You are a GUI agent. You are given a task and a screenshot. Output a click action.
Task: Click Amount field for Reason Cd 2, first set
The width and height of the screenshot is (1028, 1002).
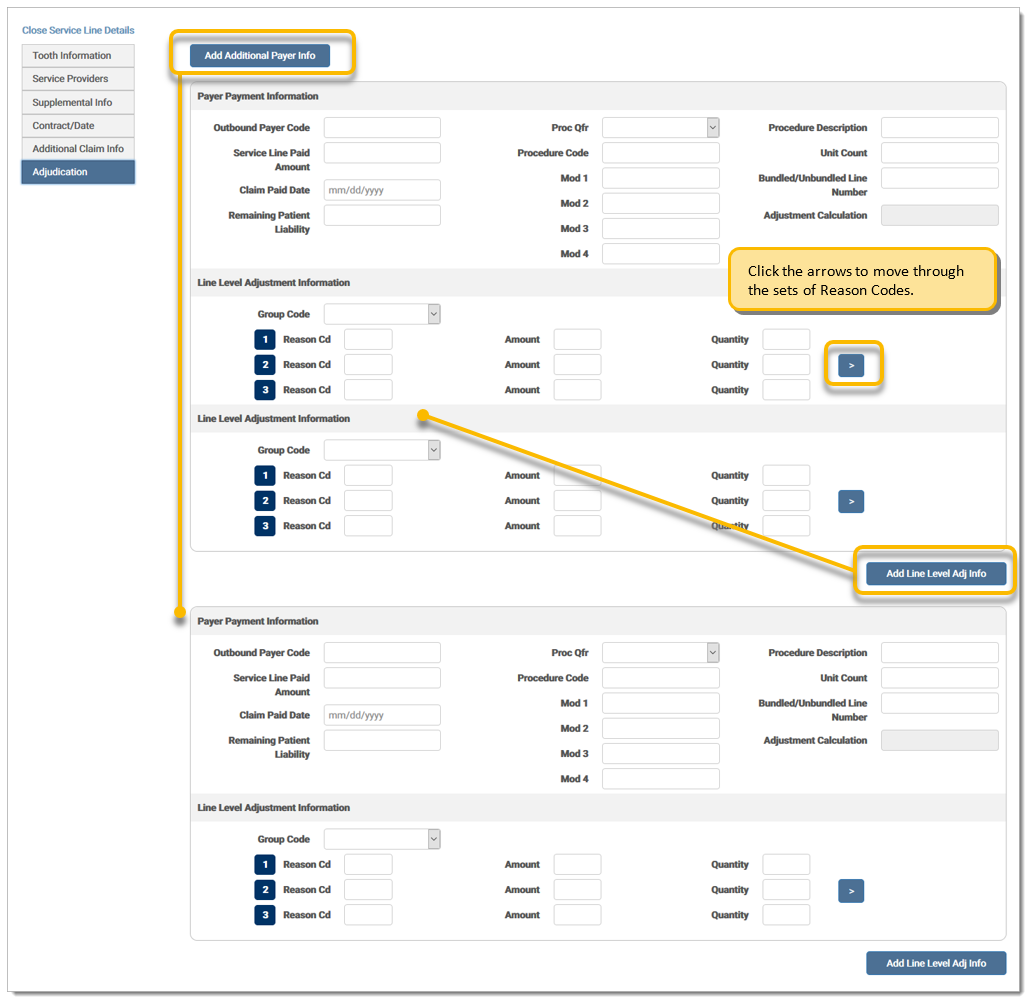577,365
